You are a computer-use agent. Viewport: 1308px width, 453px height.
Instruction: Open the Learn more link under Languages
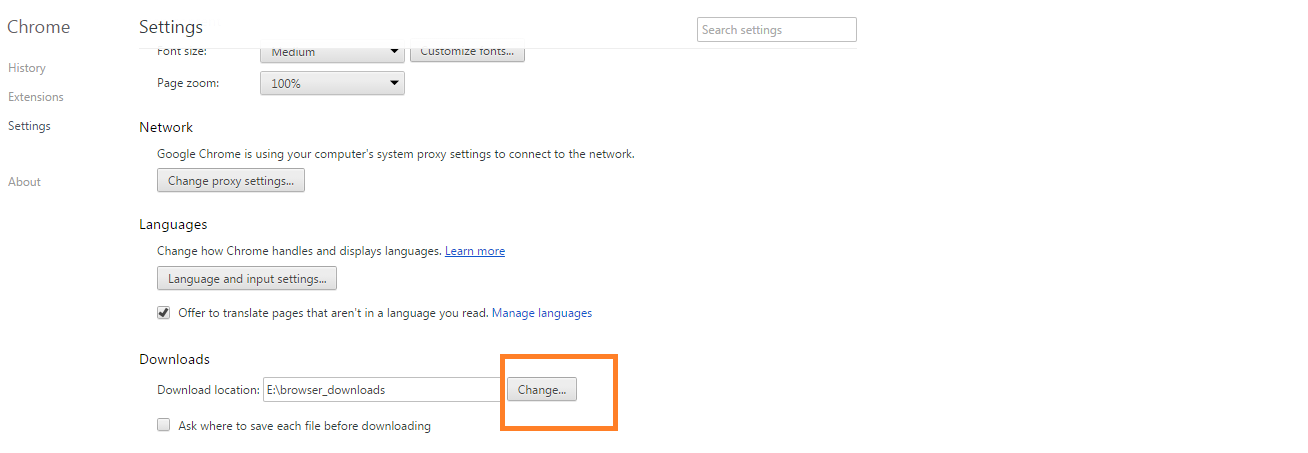(x=475, y=251)
